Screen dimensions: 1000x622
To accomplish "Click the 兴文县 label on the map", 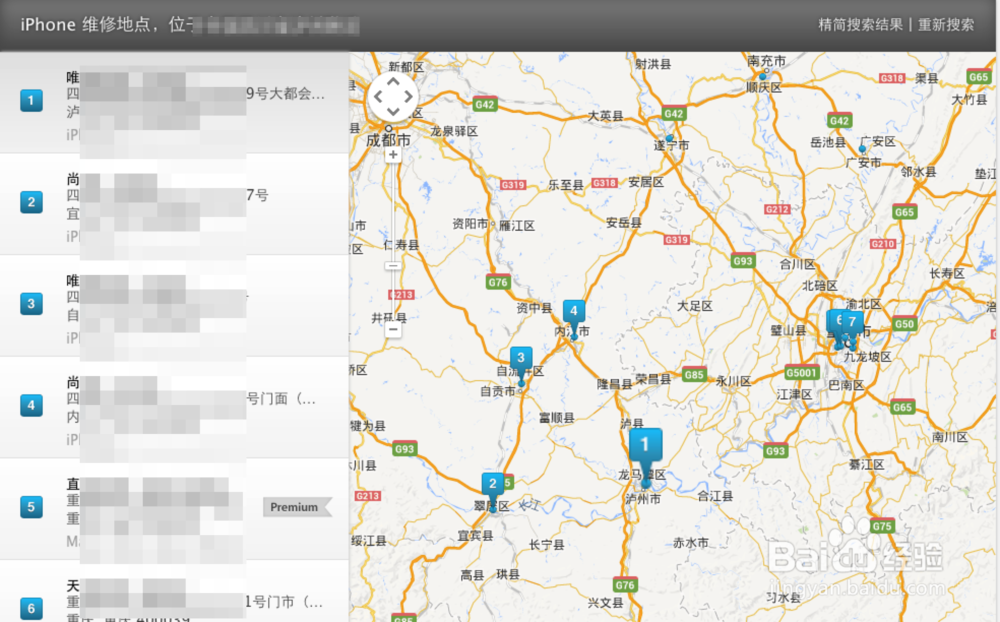I will [605, 602].
